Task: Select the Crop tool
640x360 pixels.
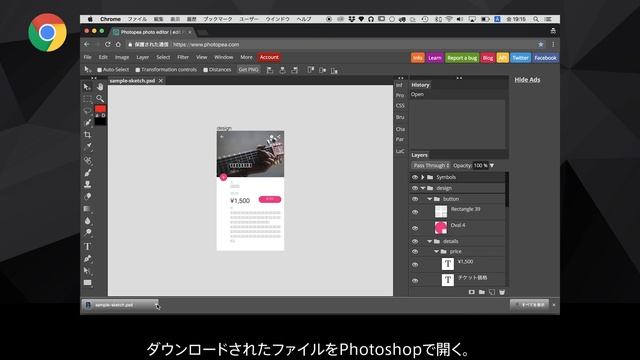Action: pos(87,134)
